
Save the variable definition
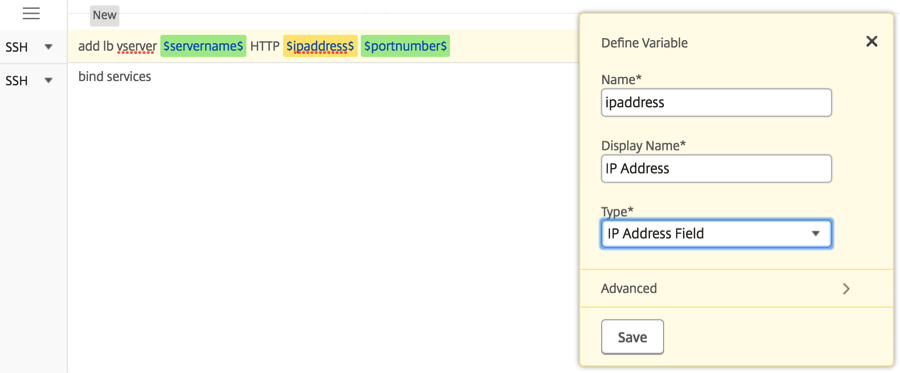coord(632,337)
